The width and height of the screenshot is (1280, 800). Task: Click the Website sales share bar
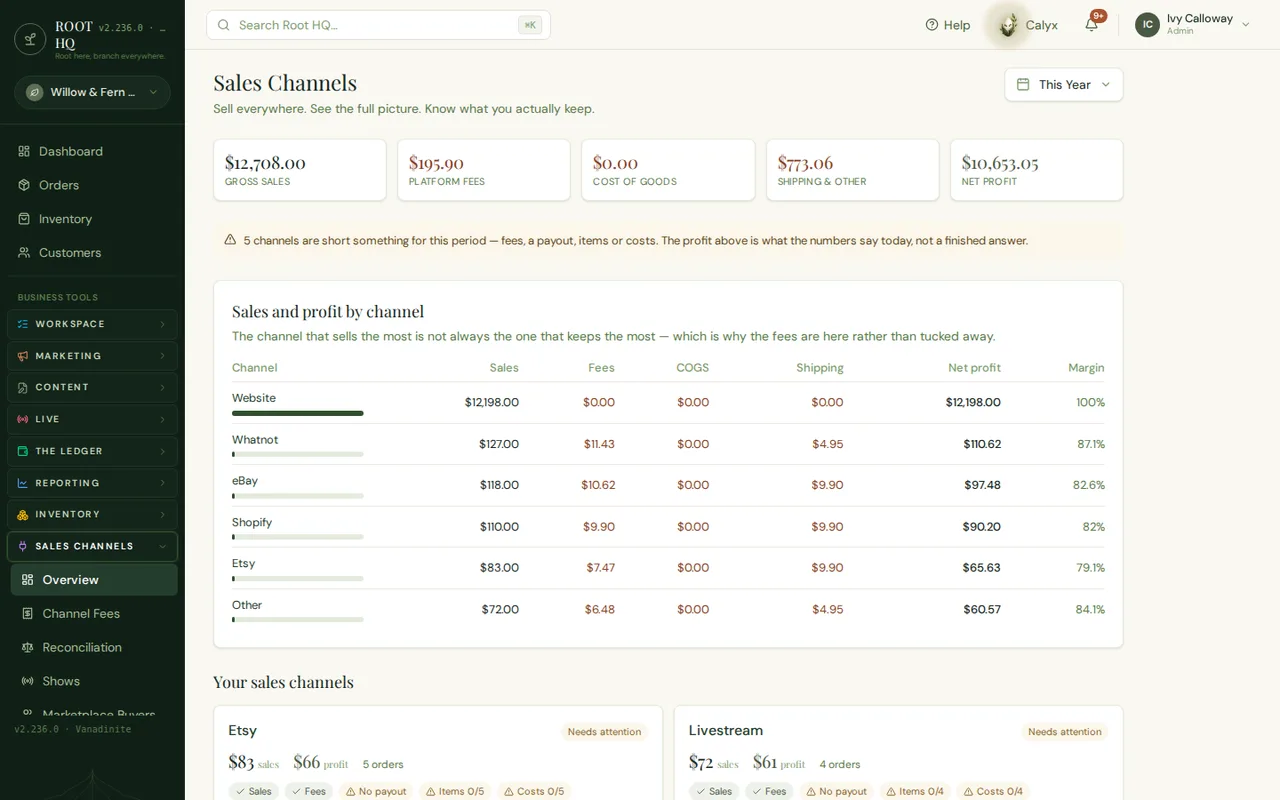pyautogui.click(x=298, y=413)
